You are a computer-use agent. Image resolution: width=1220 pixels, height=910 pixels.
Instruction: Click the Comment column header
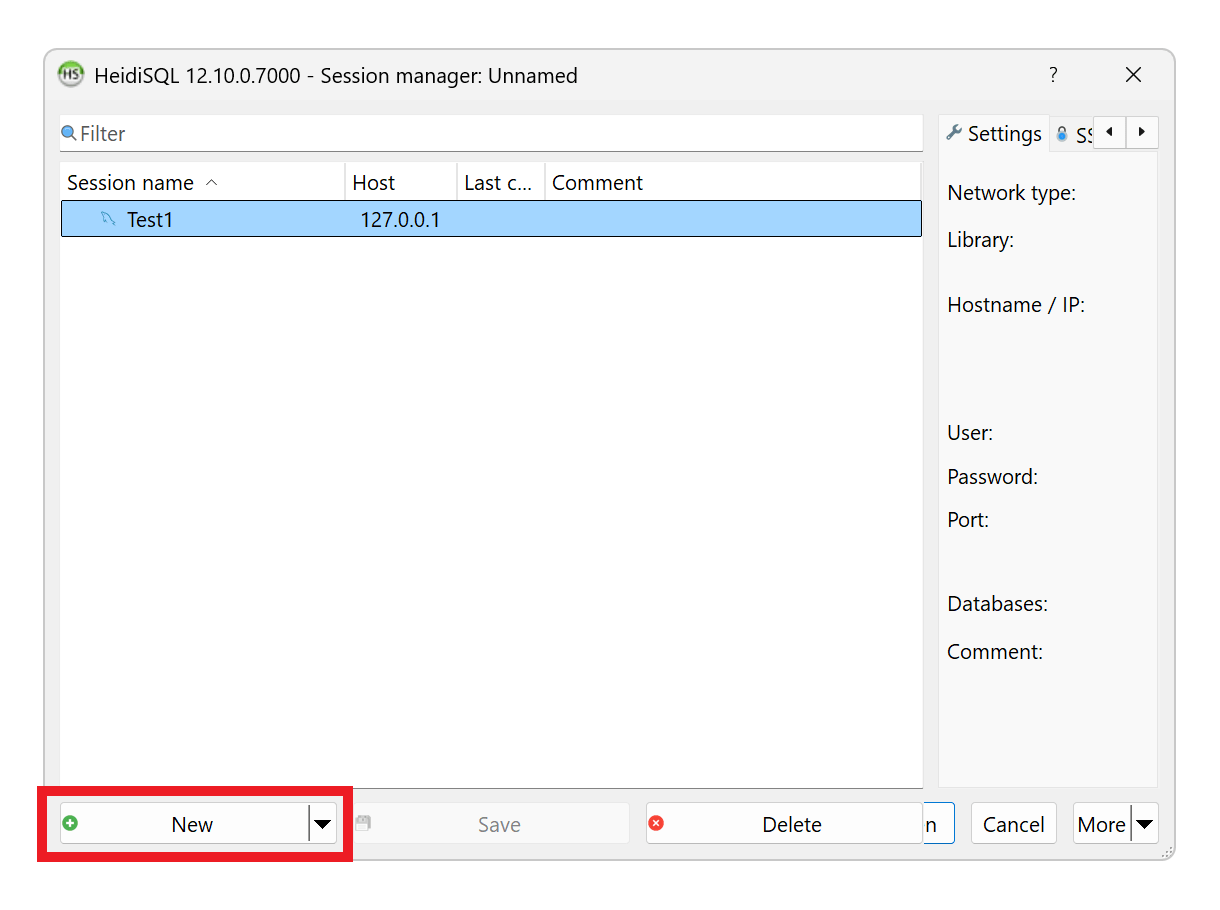pos(732,182)
